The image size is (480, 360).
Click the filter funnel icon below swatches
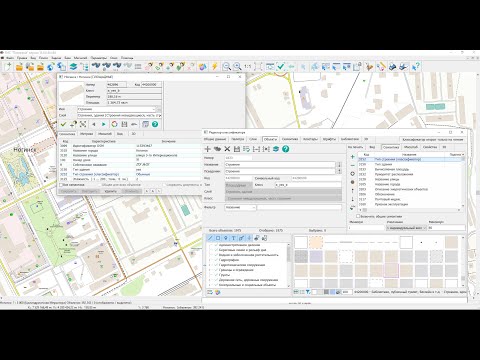(x=308, y=292)
